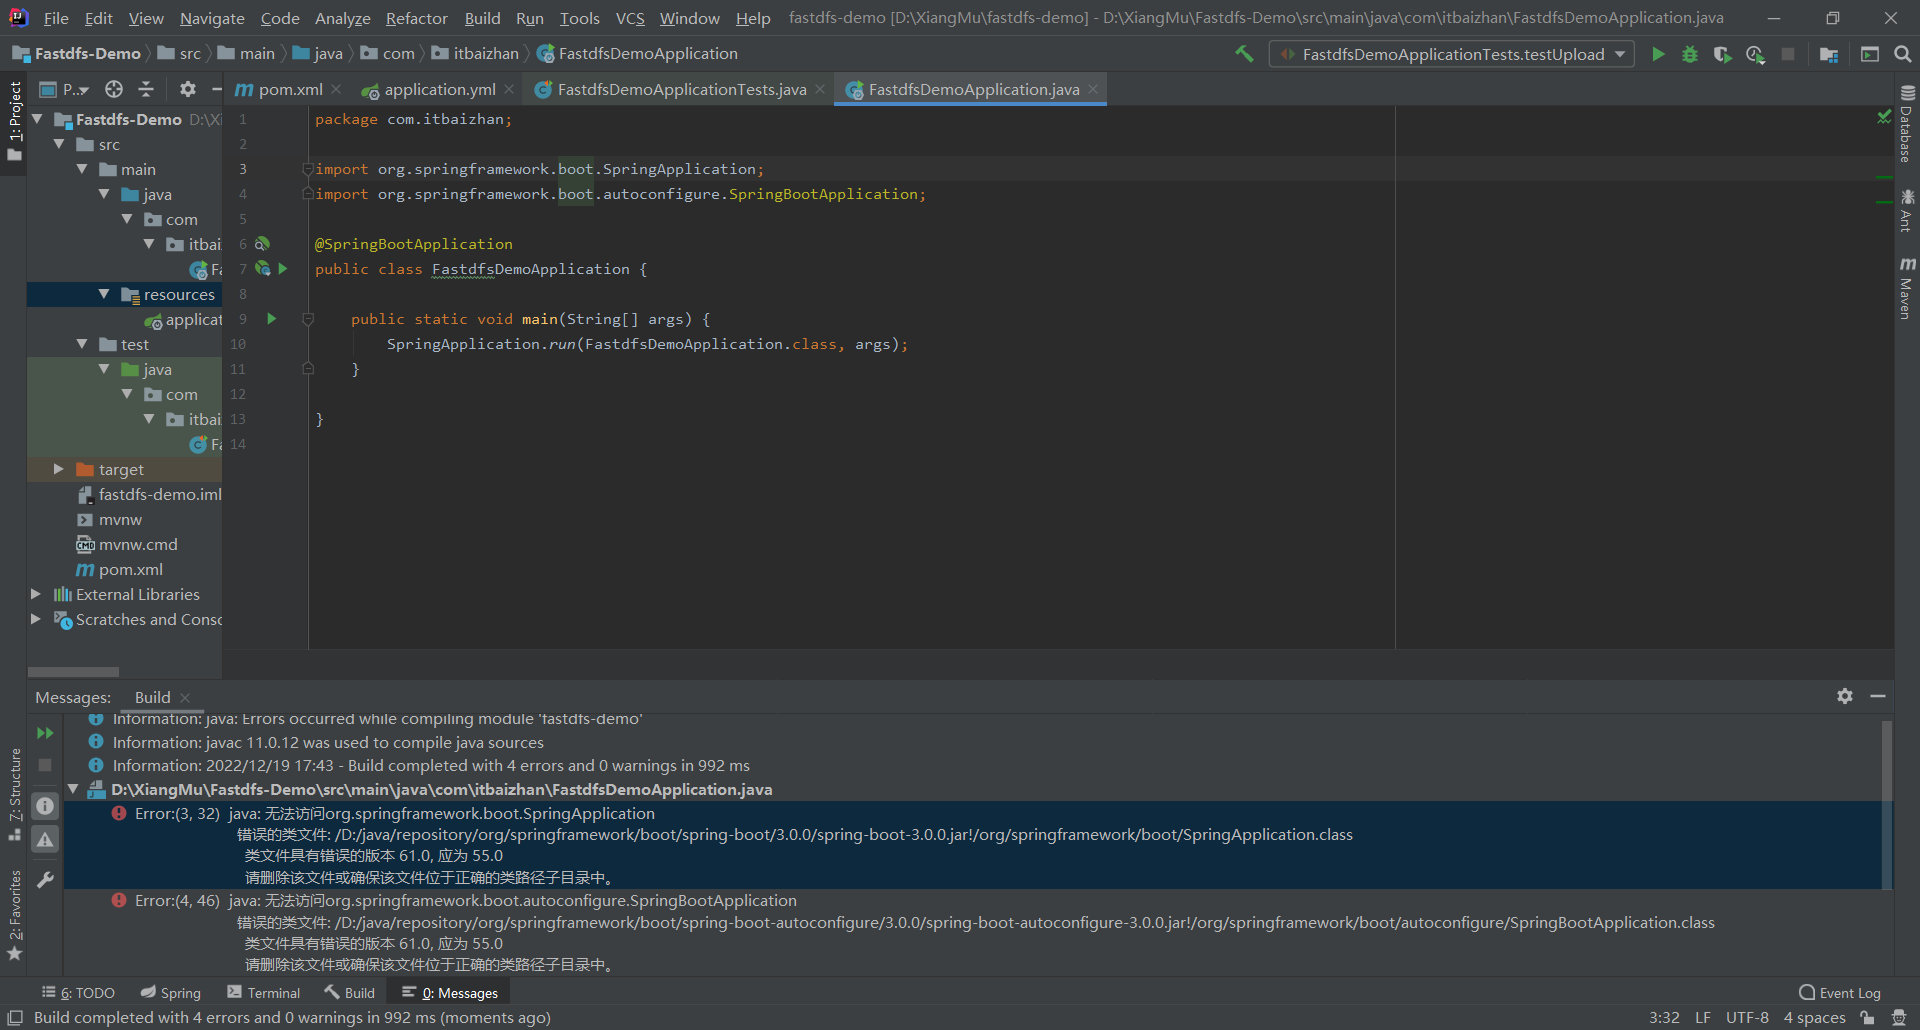Image resolution: width=1920 pixels, height=1030 pixels.
Task: Change indent setting '4 spaces'
Action: (1814, 1018)
